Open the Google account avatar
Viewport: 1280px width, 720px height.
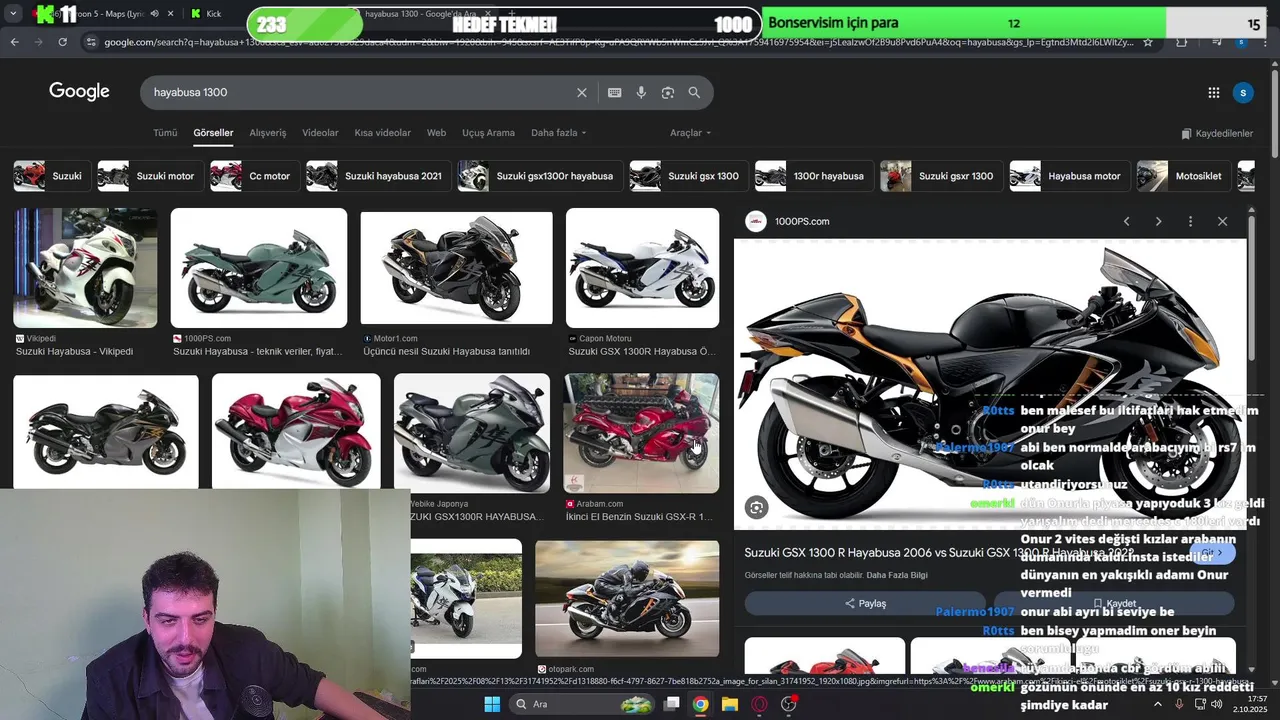click(x=1243, y=92)
